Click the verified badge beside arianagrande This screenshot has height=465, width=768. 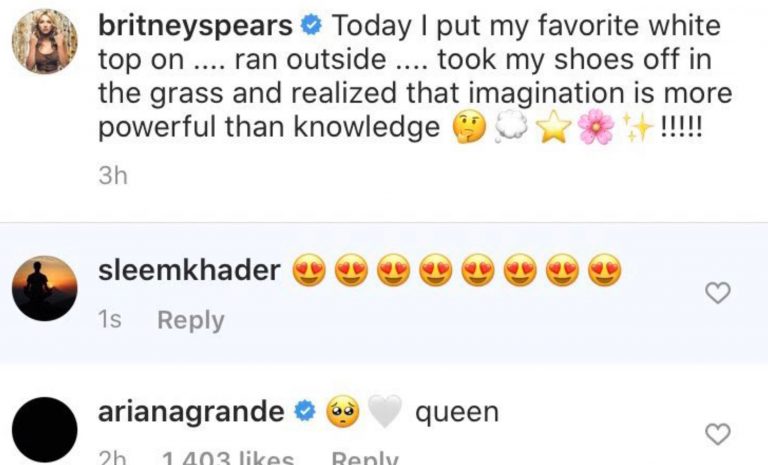click(308, 412)
